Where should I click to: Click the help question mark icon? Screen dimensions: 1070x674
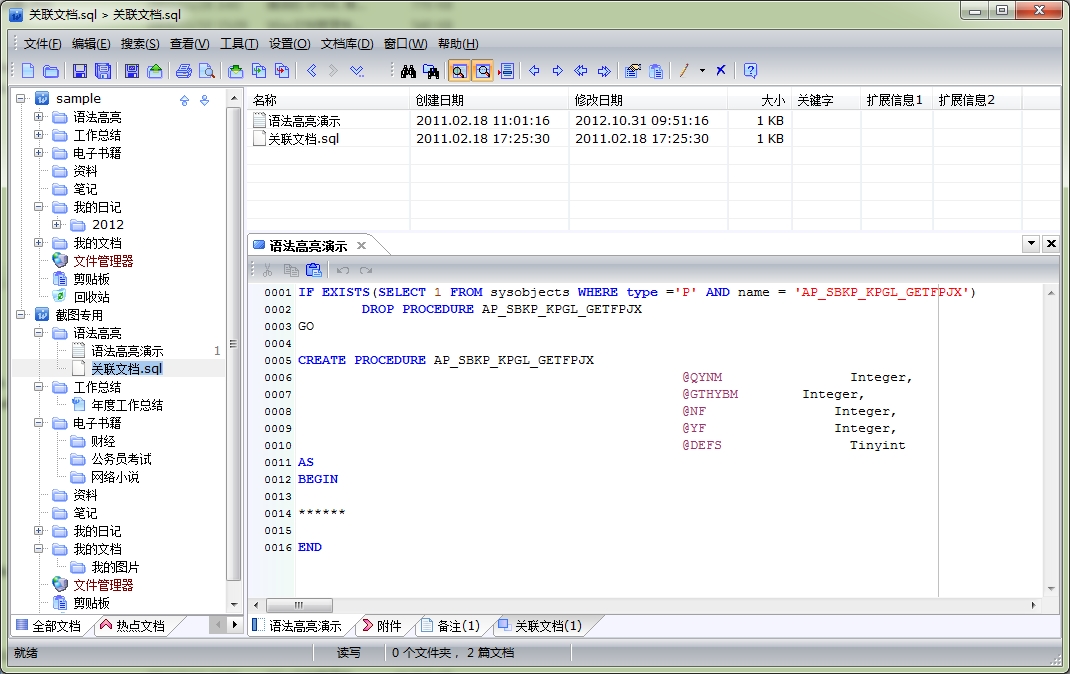pyautogui.click(x=750, y=71)
